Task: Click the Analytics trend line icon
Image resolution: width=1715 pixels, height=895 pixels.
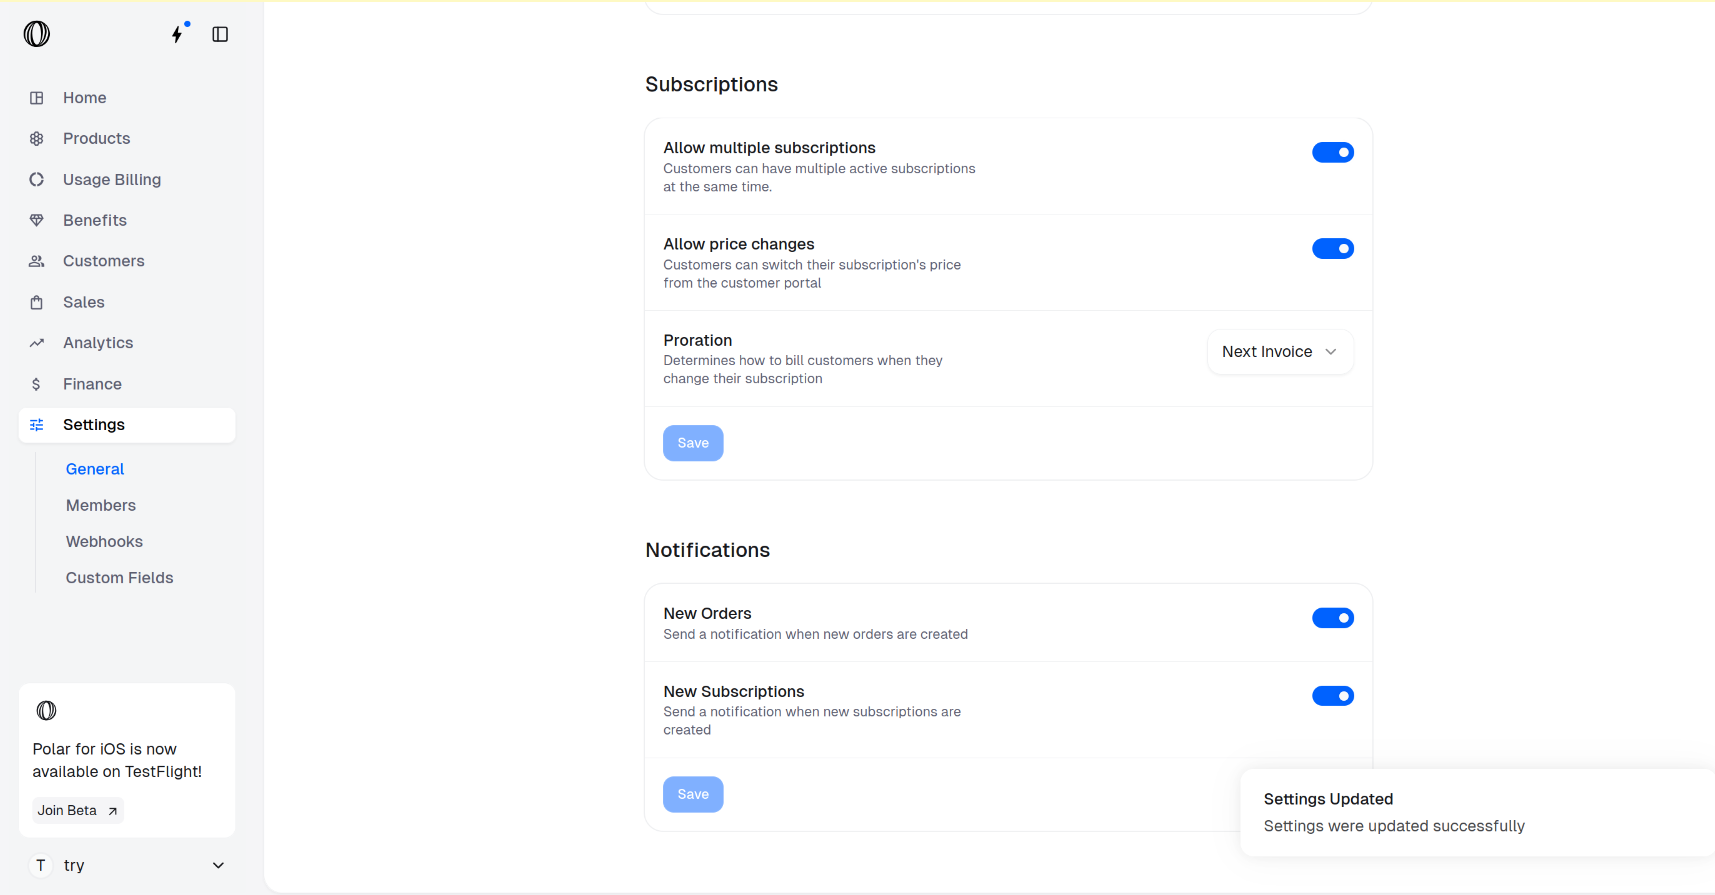Action: pyautogui.click(x=37, y=343)
